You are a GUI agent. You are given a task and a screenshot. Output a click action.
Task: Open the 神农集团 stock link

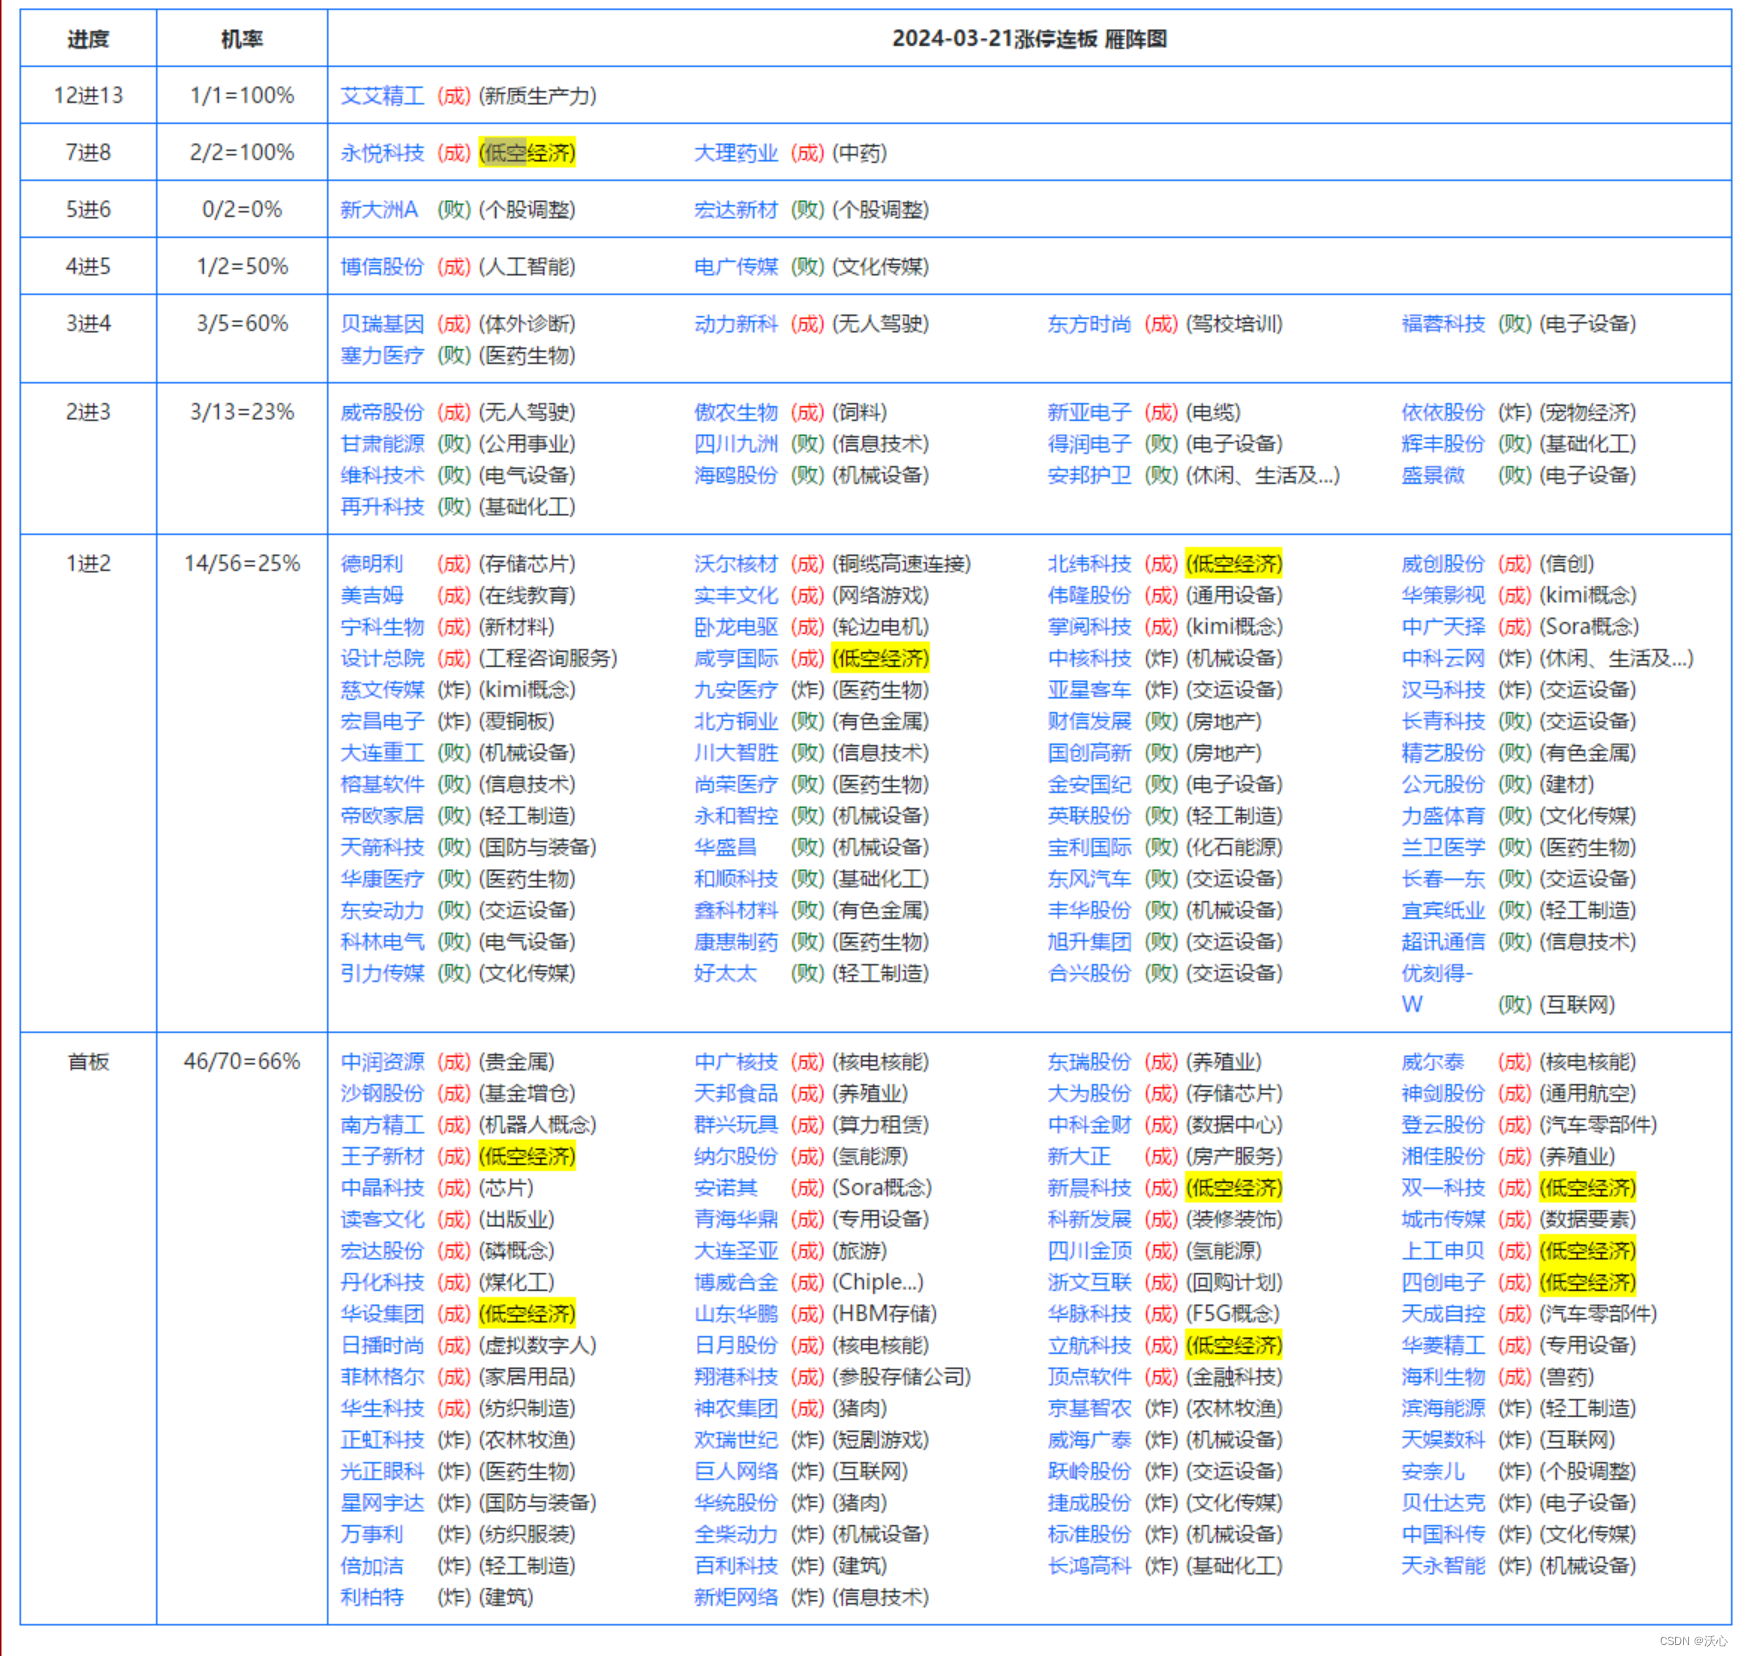[x=736, y=1409]
